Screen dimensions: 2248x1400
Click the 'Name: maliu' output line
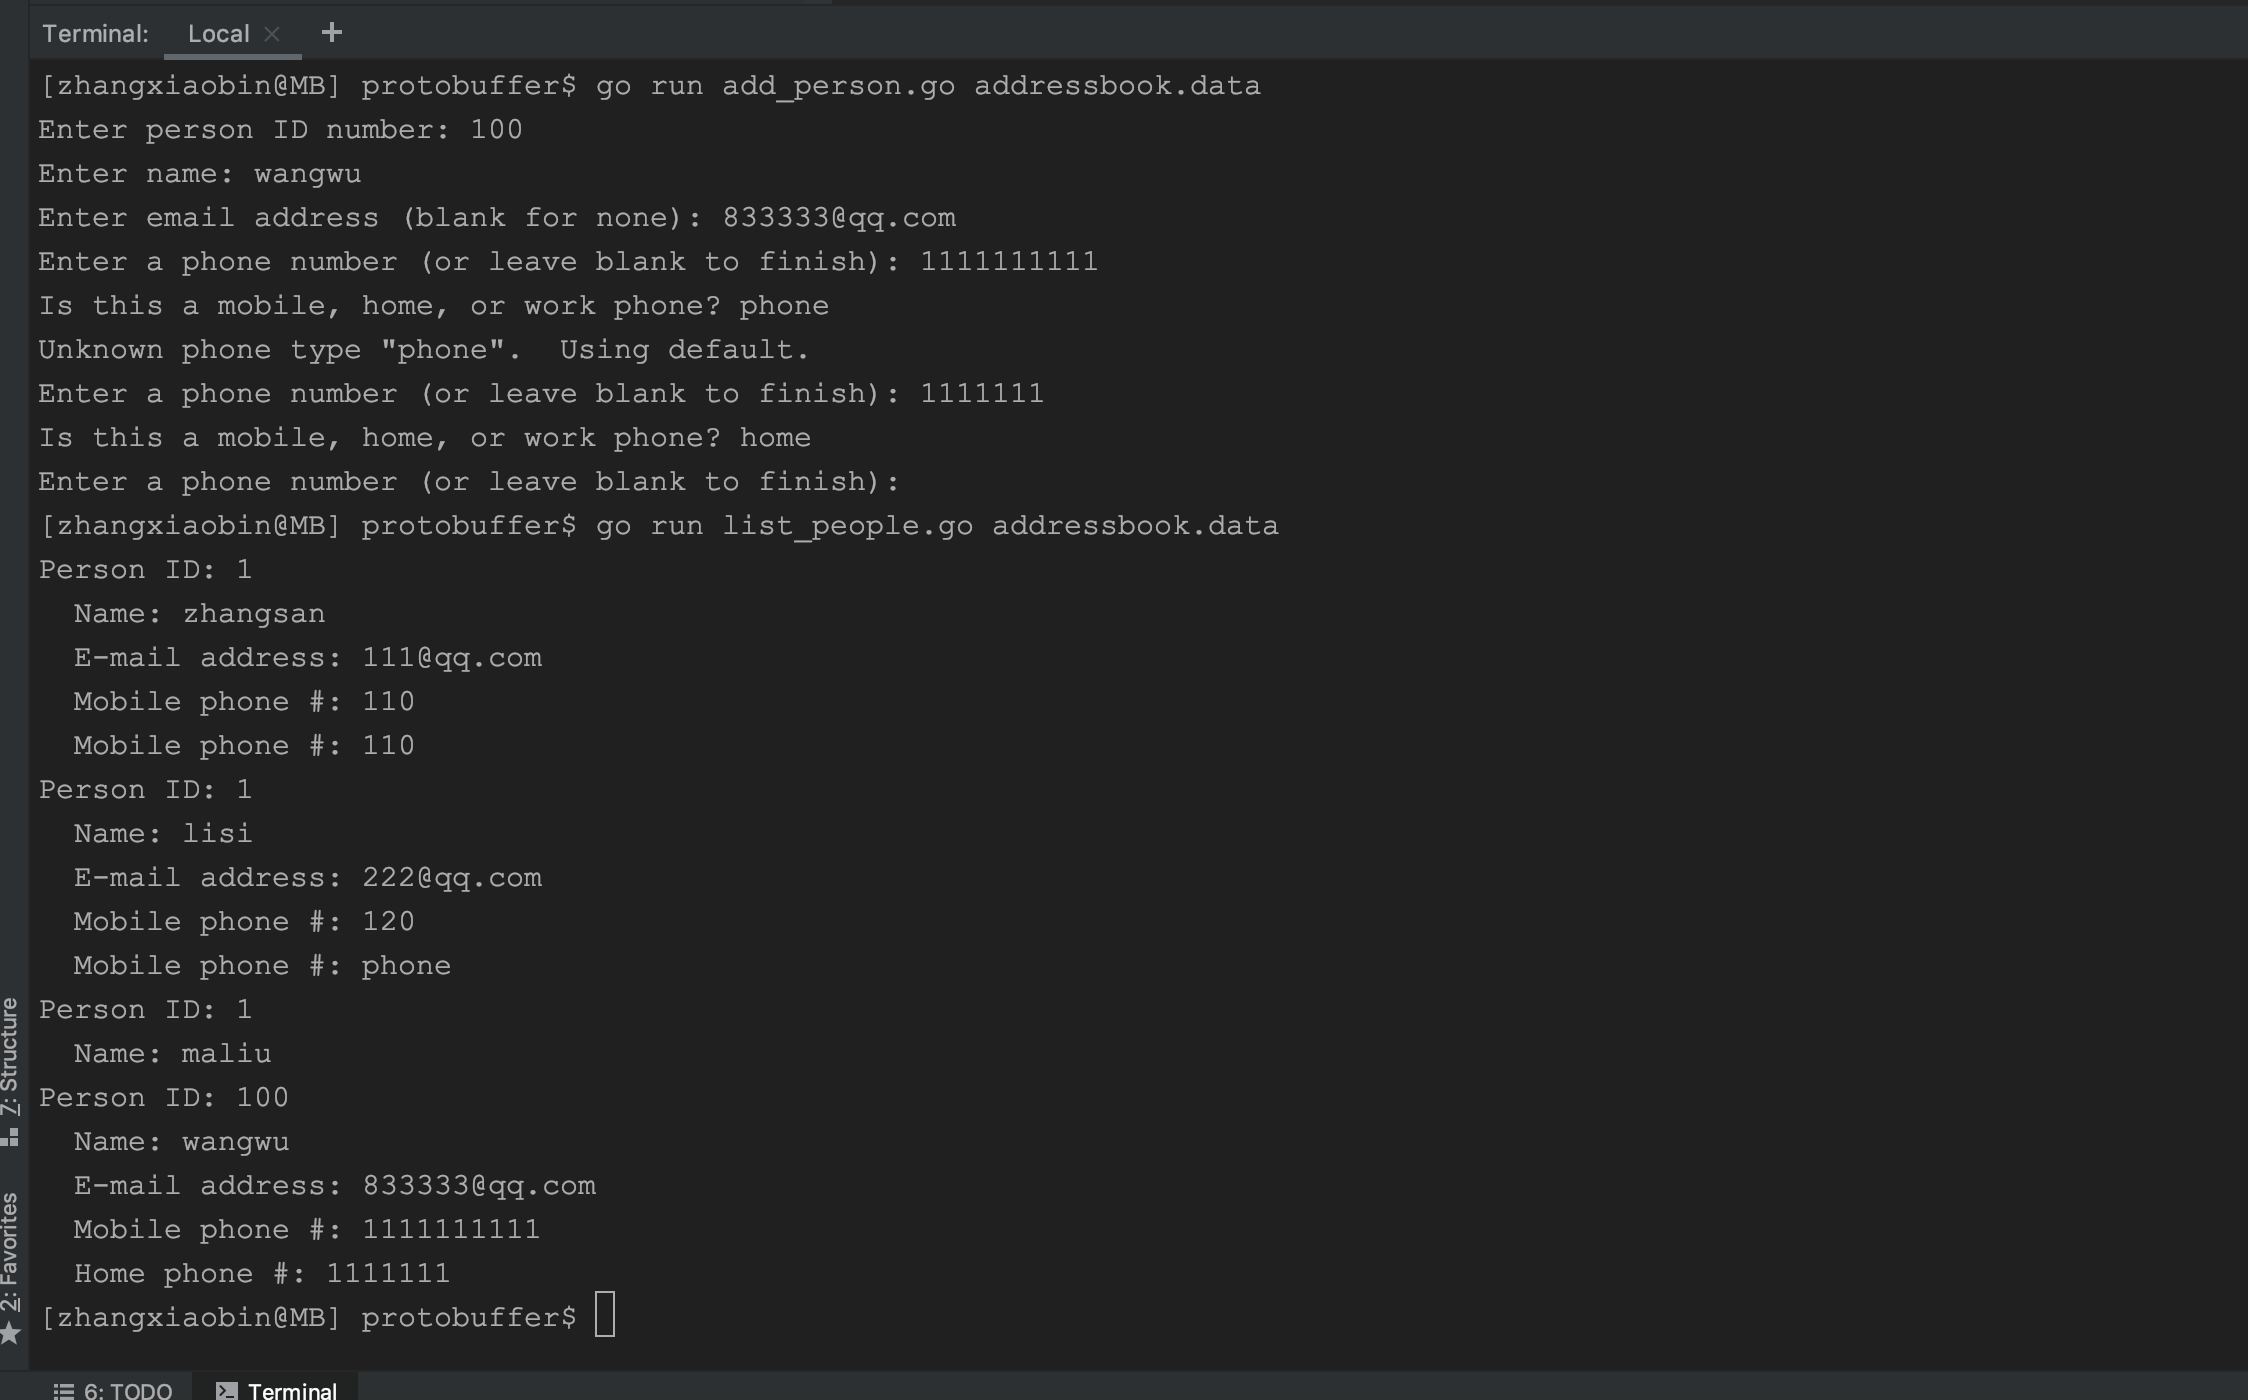172,1054
